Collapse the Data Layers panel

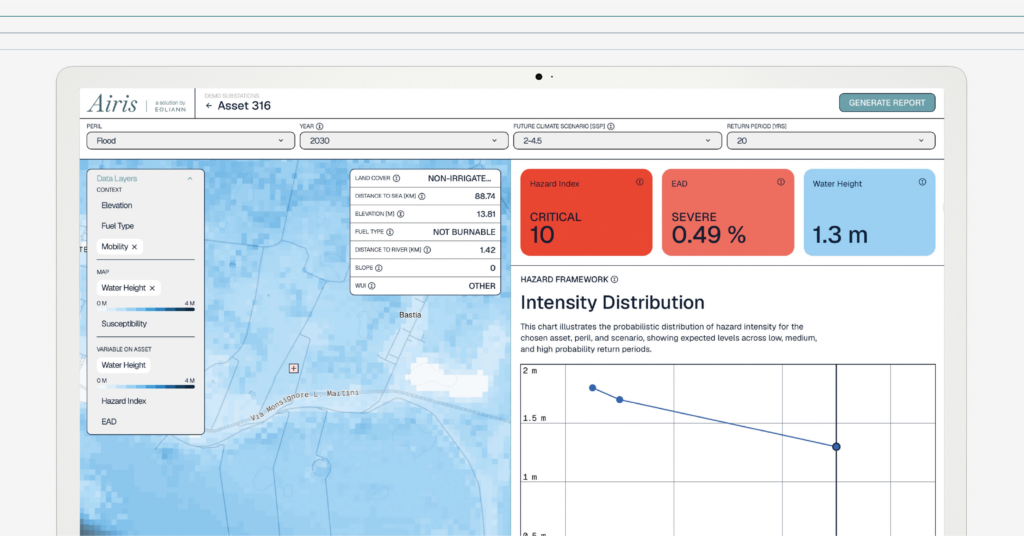(190, 178)
